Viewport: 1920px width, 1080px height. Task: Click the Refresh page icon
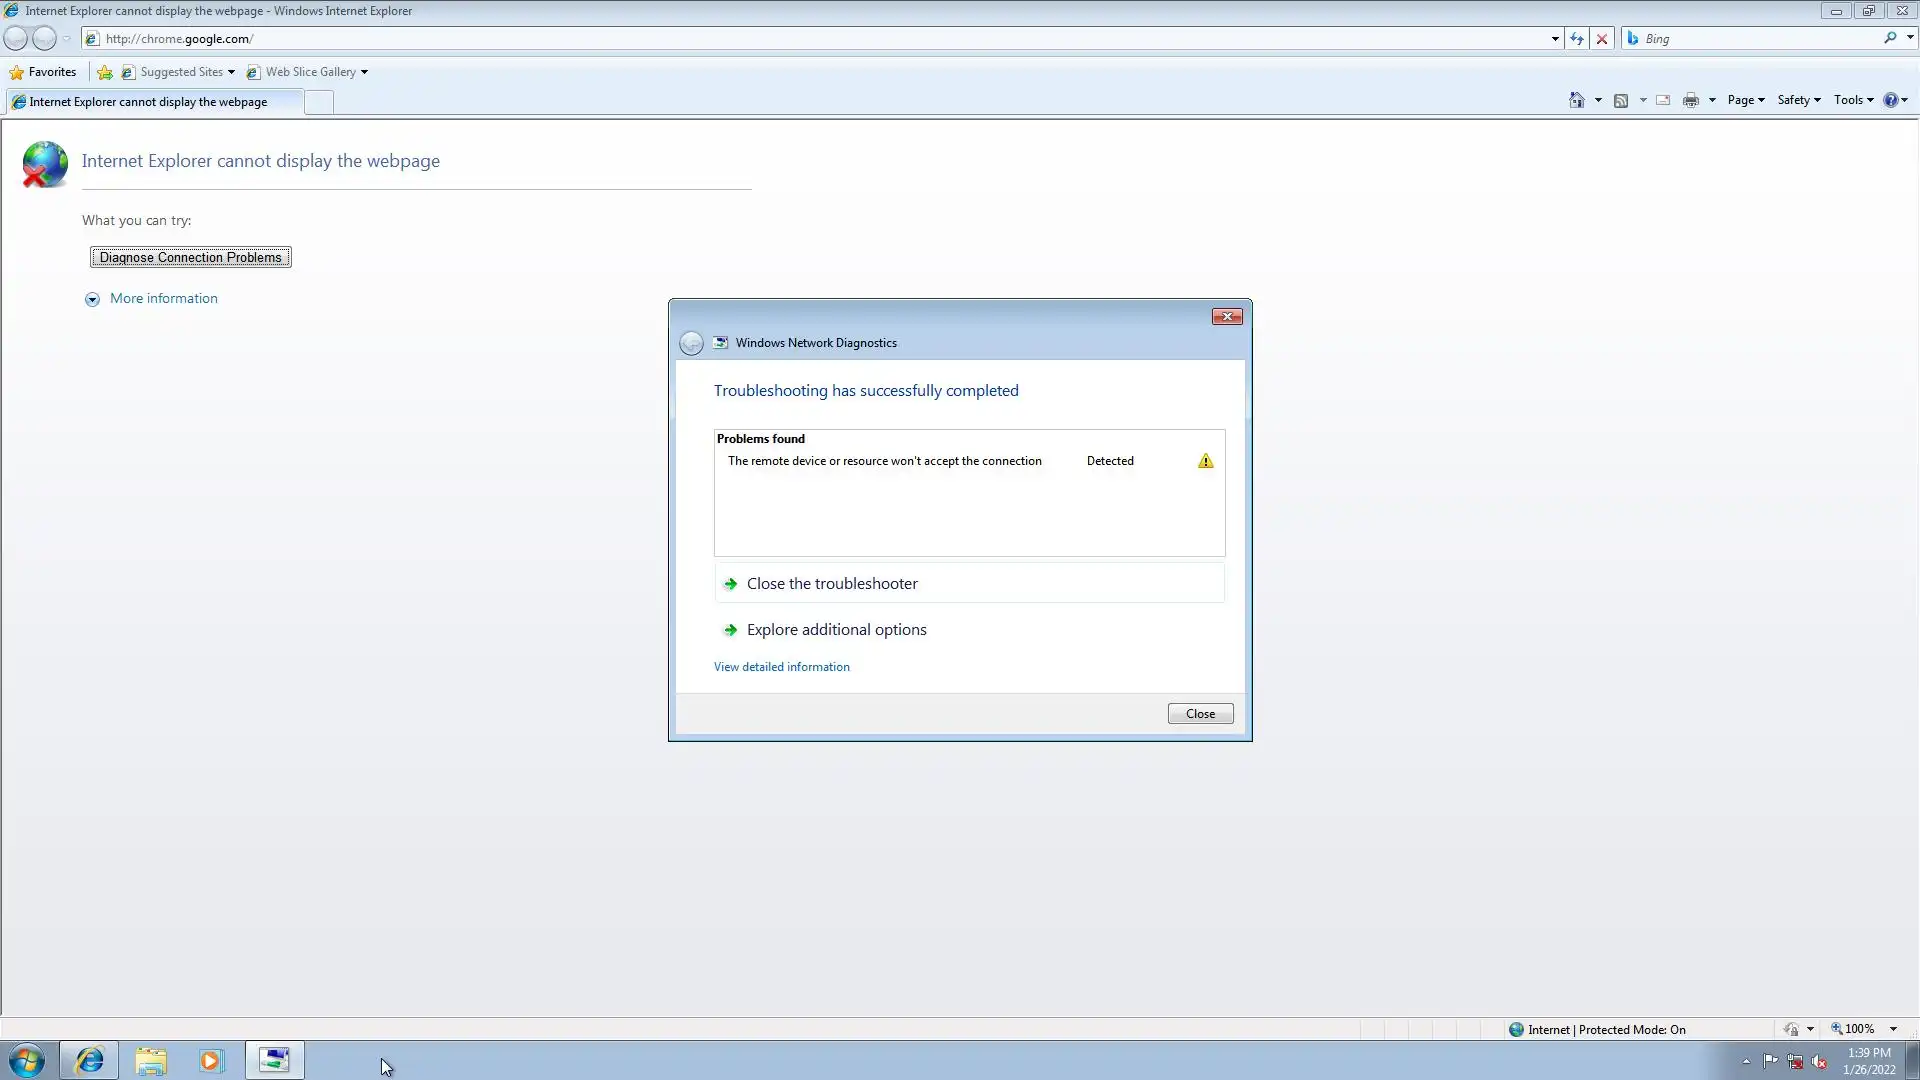point(1577,39)
